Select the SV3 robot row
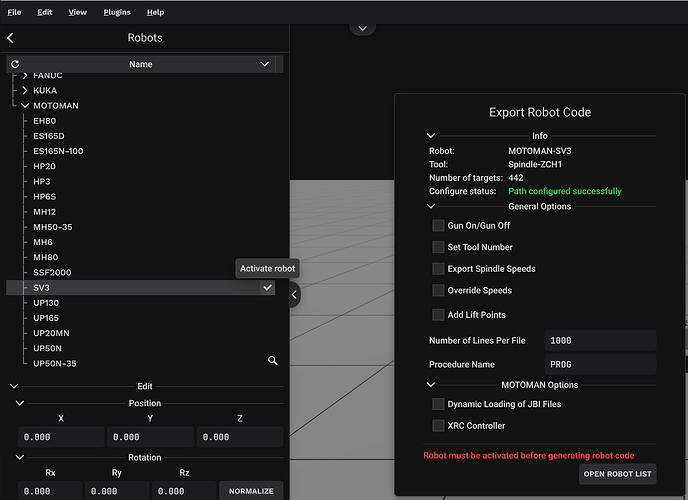688x500 pixels. tap(140, 288)
